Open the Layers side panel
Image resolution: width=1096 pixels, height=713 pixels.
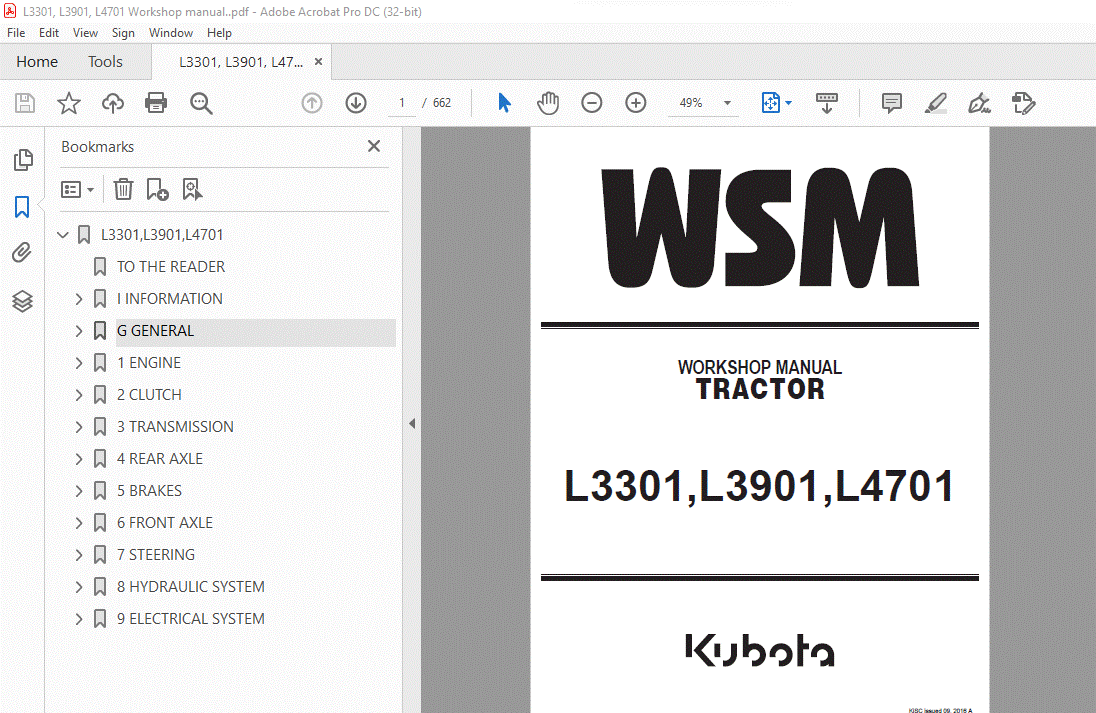tap(22, 301)
